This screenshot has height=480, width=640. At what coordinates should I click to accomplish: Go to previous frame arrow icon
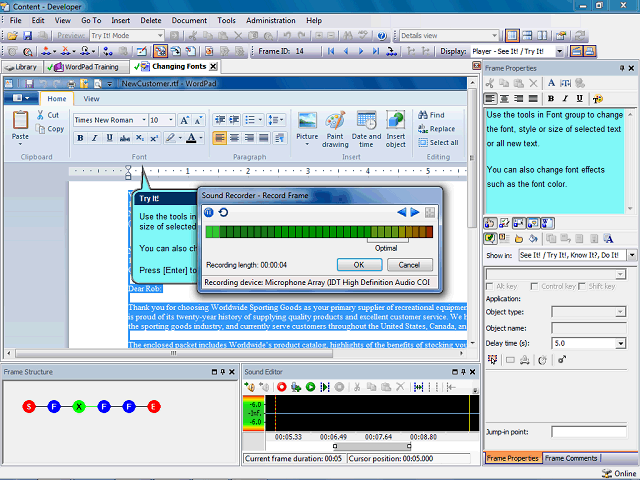pyautogui.click(x=346, y=51)
